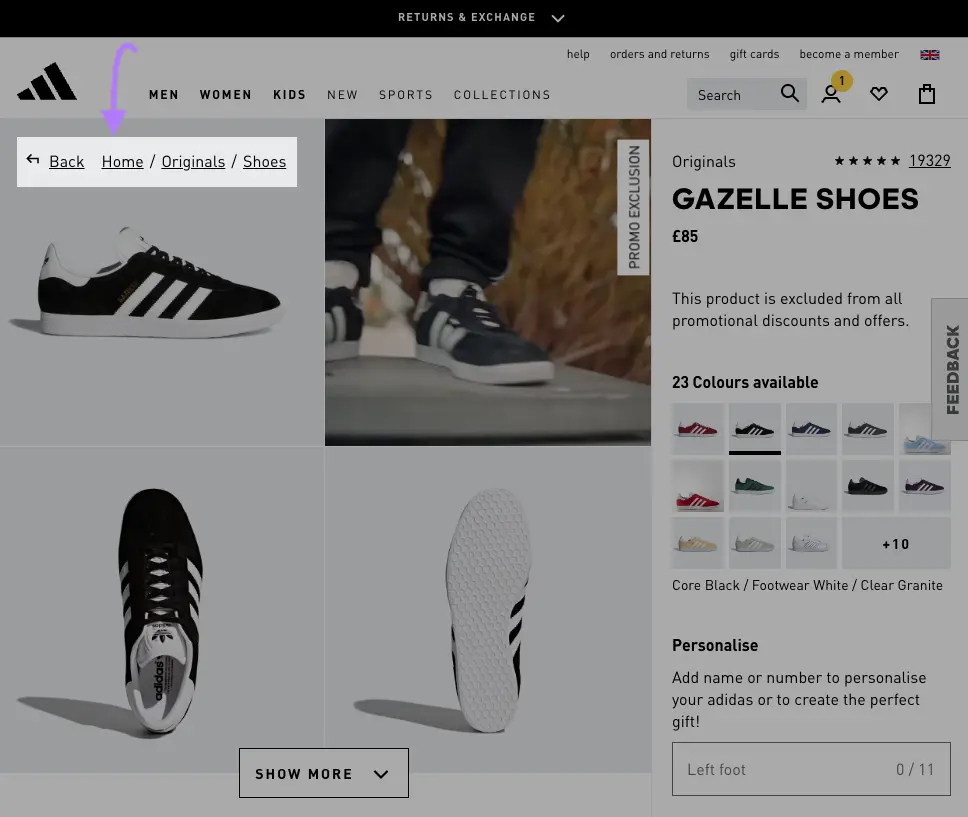This screenshot has height=817, width=968.
Task: Go to Originals breadcrumb
Action: tap(193, 162)
